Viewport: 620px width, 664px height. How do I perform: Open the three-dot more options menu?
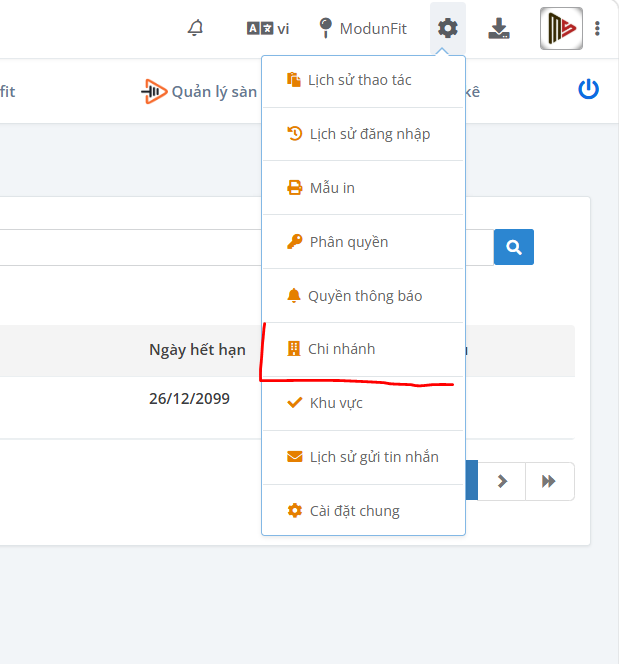[x=597, y=28]
